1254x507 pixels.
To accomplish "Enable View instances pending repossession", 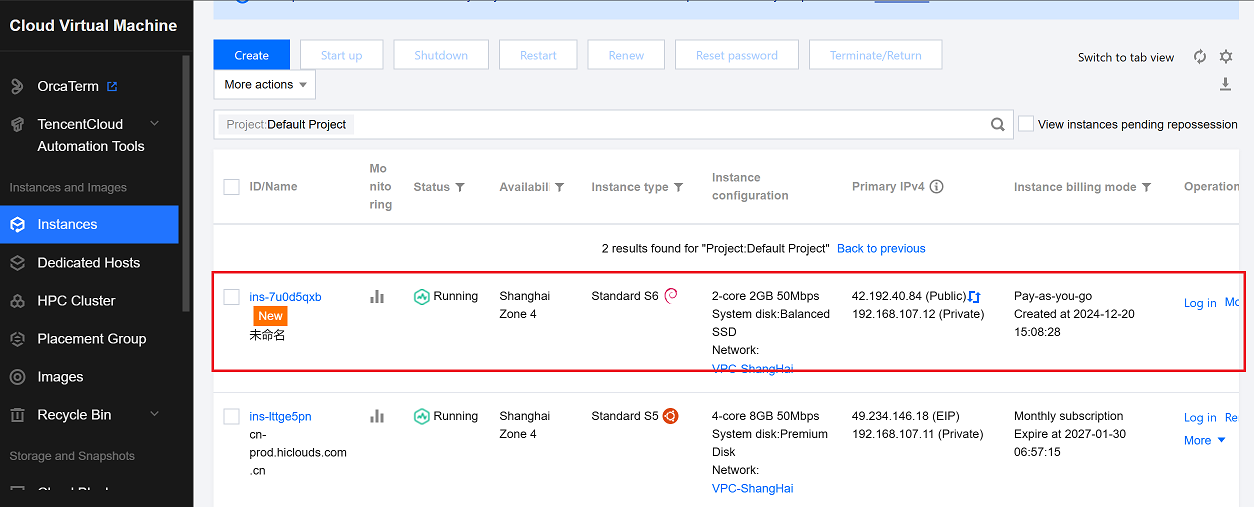I will (x=1026, y=124).
